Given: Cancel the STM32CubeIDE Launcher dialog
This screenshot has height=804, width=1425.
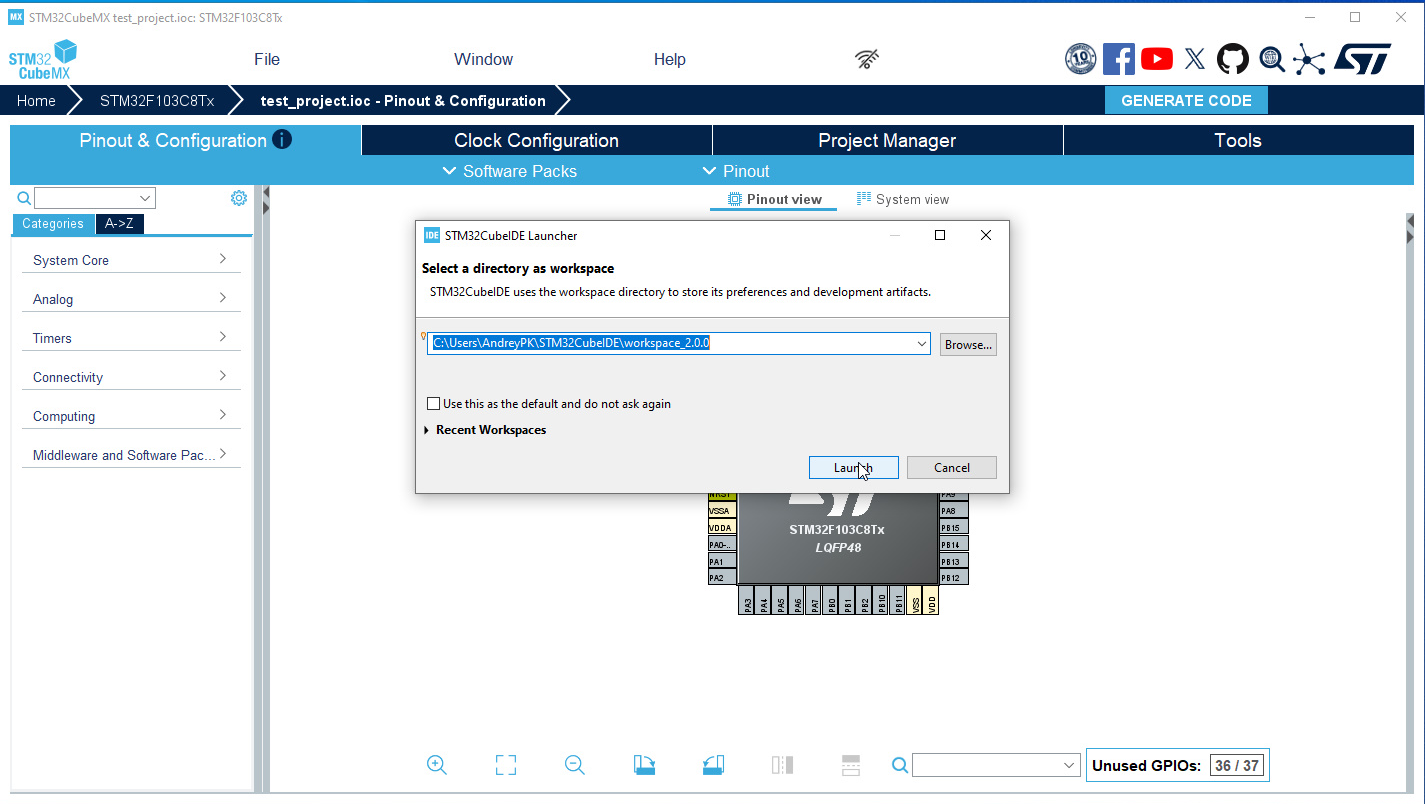Looking at the screenshot, I should coord(952,468).
